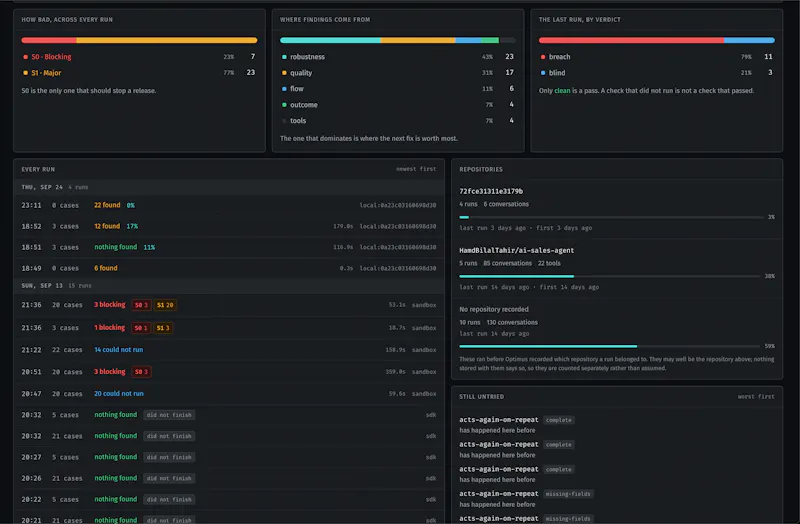This screenshot has width=800, height=524.
Task: Click the 3% progress bar for 72fce31311e3179b
Action: click(x=611, y=217)
